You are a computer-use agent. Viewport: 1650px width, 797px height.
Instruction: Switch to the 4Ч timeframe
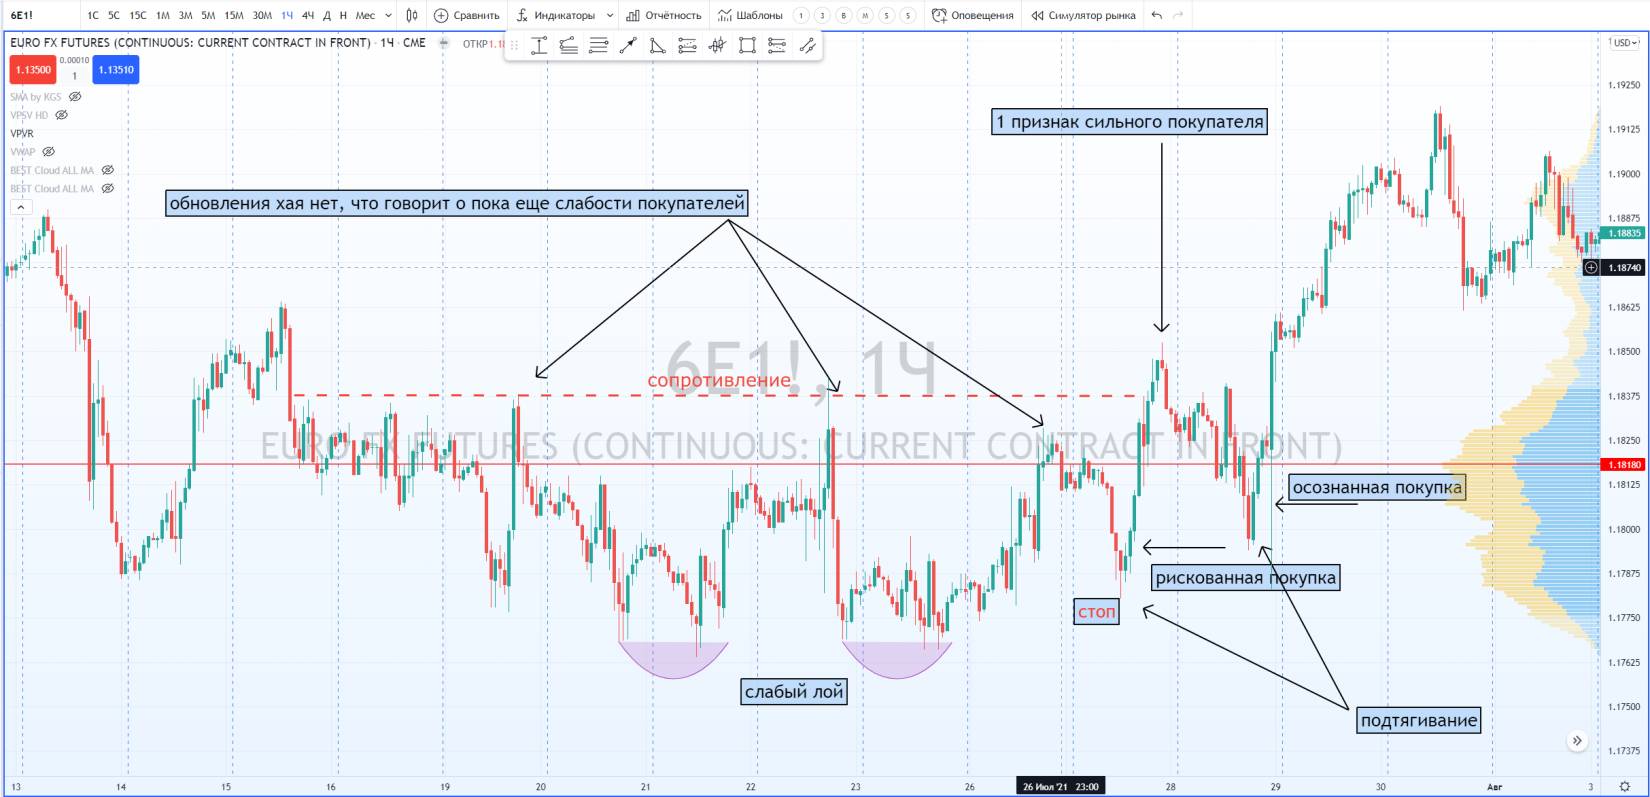click(307, 15)
